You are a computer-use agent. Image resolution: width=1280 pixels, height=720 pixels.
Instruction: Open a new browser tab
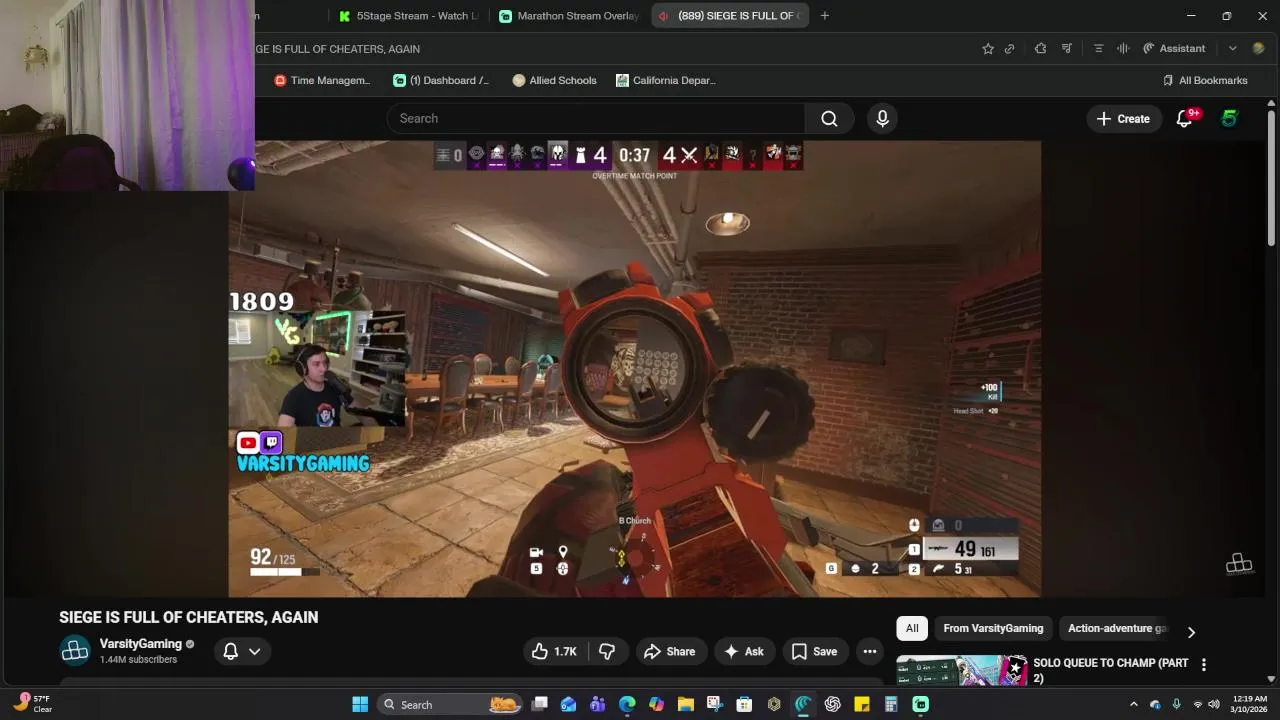[x=824, y=16]
